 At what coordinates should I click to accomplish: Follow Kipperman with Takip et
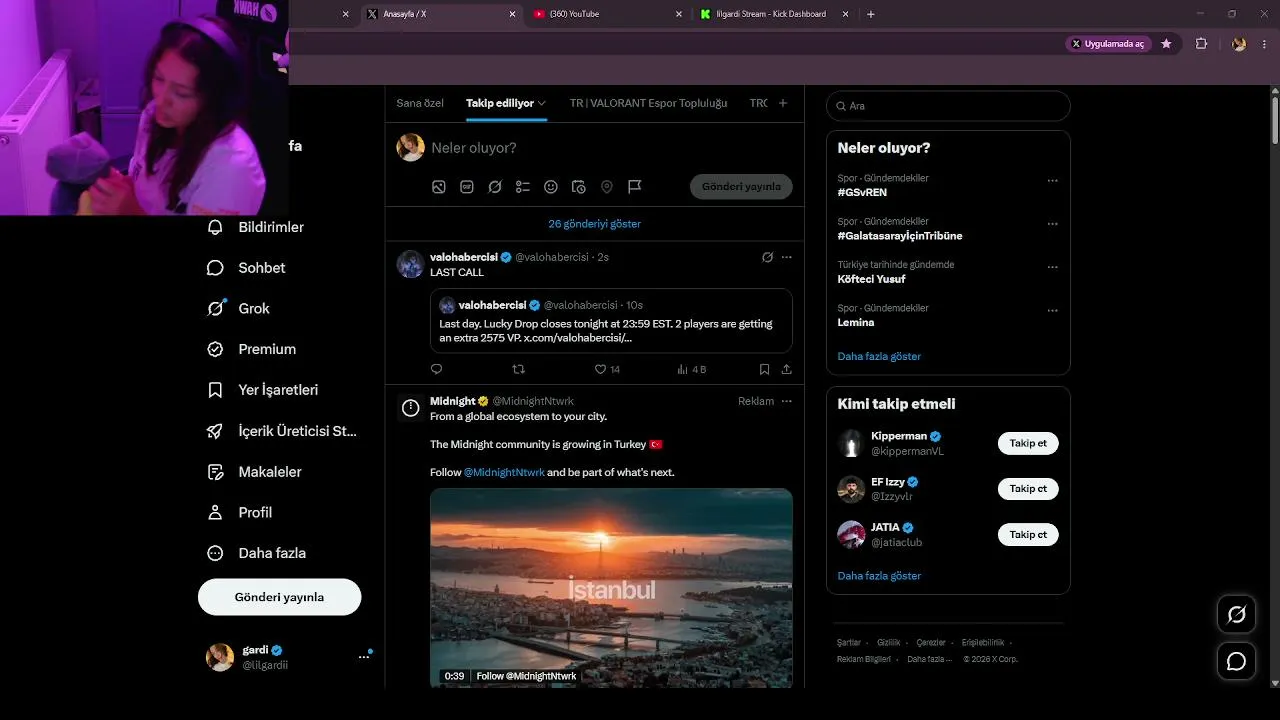point(1028,443)
